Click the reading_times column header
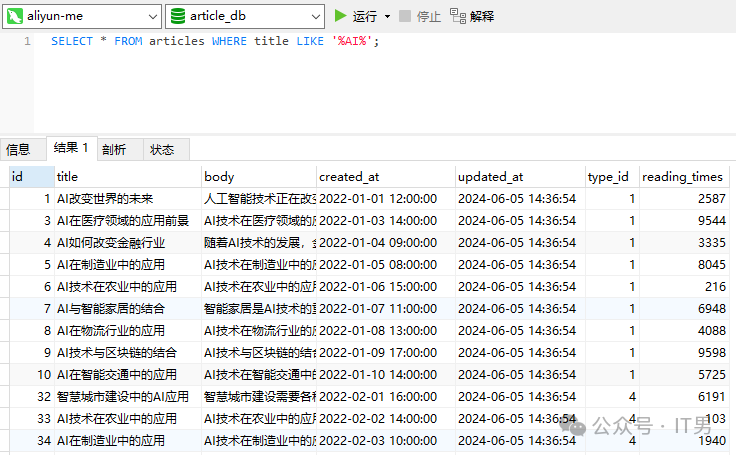Image resolution: width=736 pixels, height=455 pixels. tap(684, 177)
